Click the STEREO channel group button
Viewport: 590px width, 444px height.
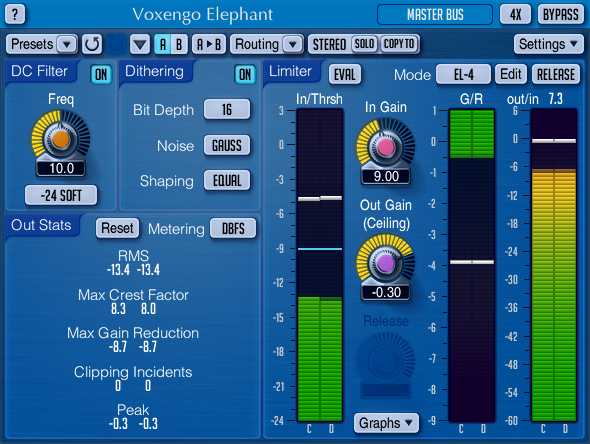329,44
